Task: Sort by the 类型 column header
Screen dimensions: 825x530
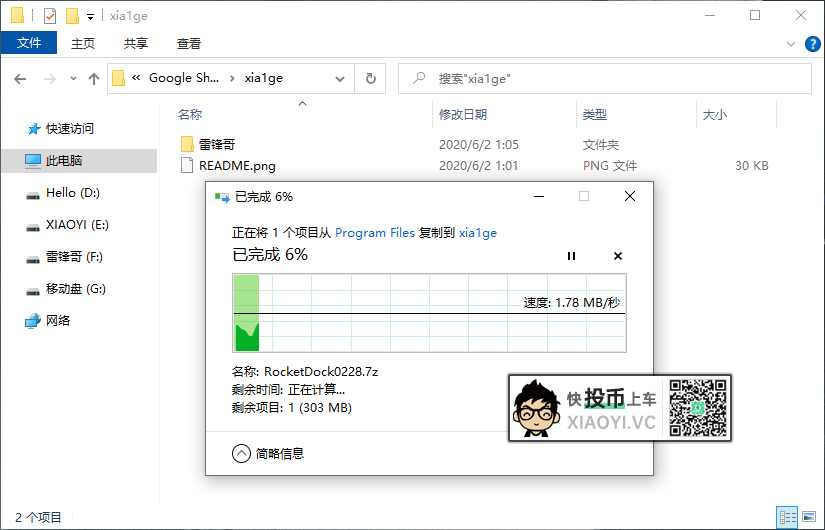Action: coord(595,114)
